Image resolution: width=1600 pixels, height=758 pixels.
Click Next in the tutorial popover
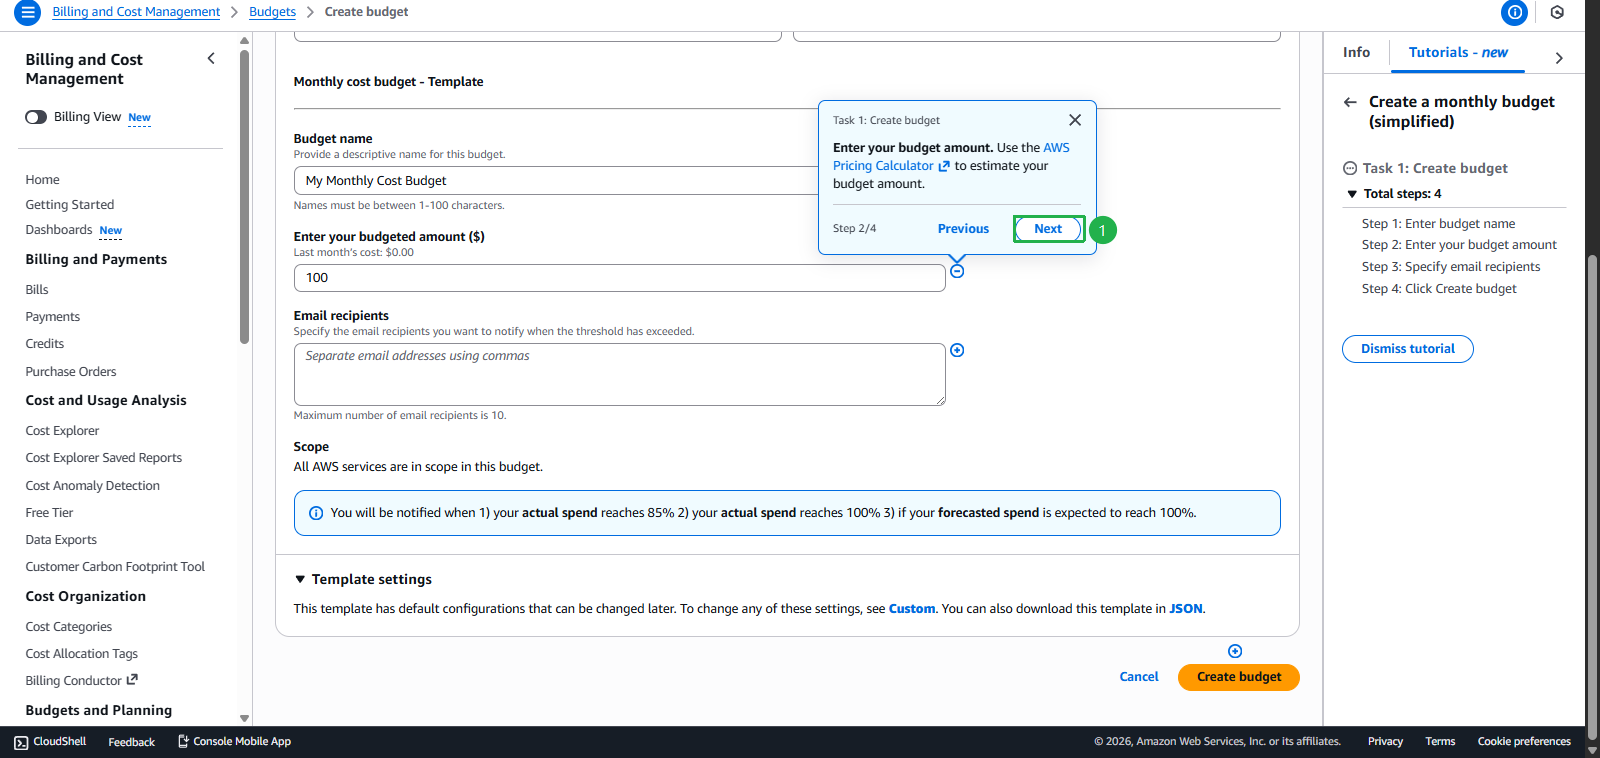pos(1048,229)
